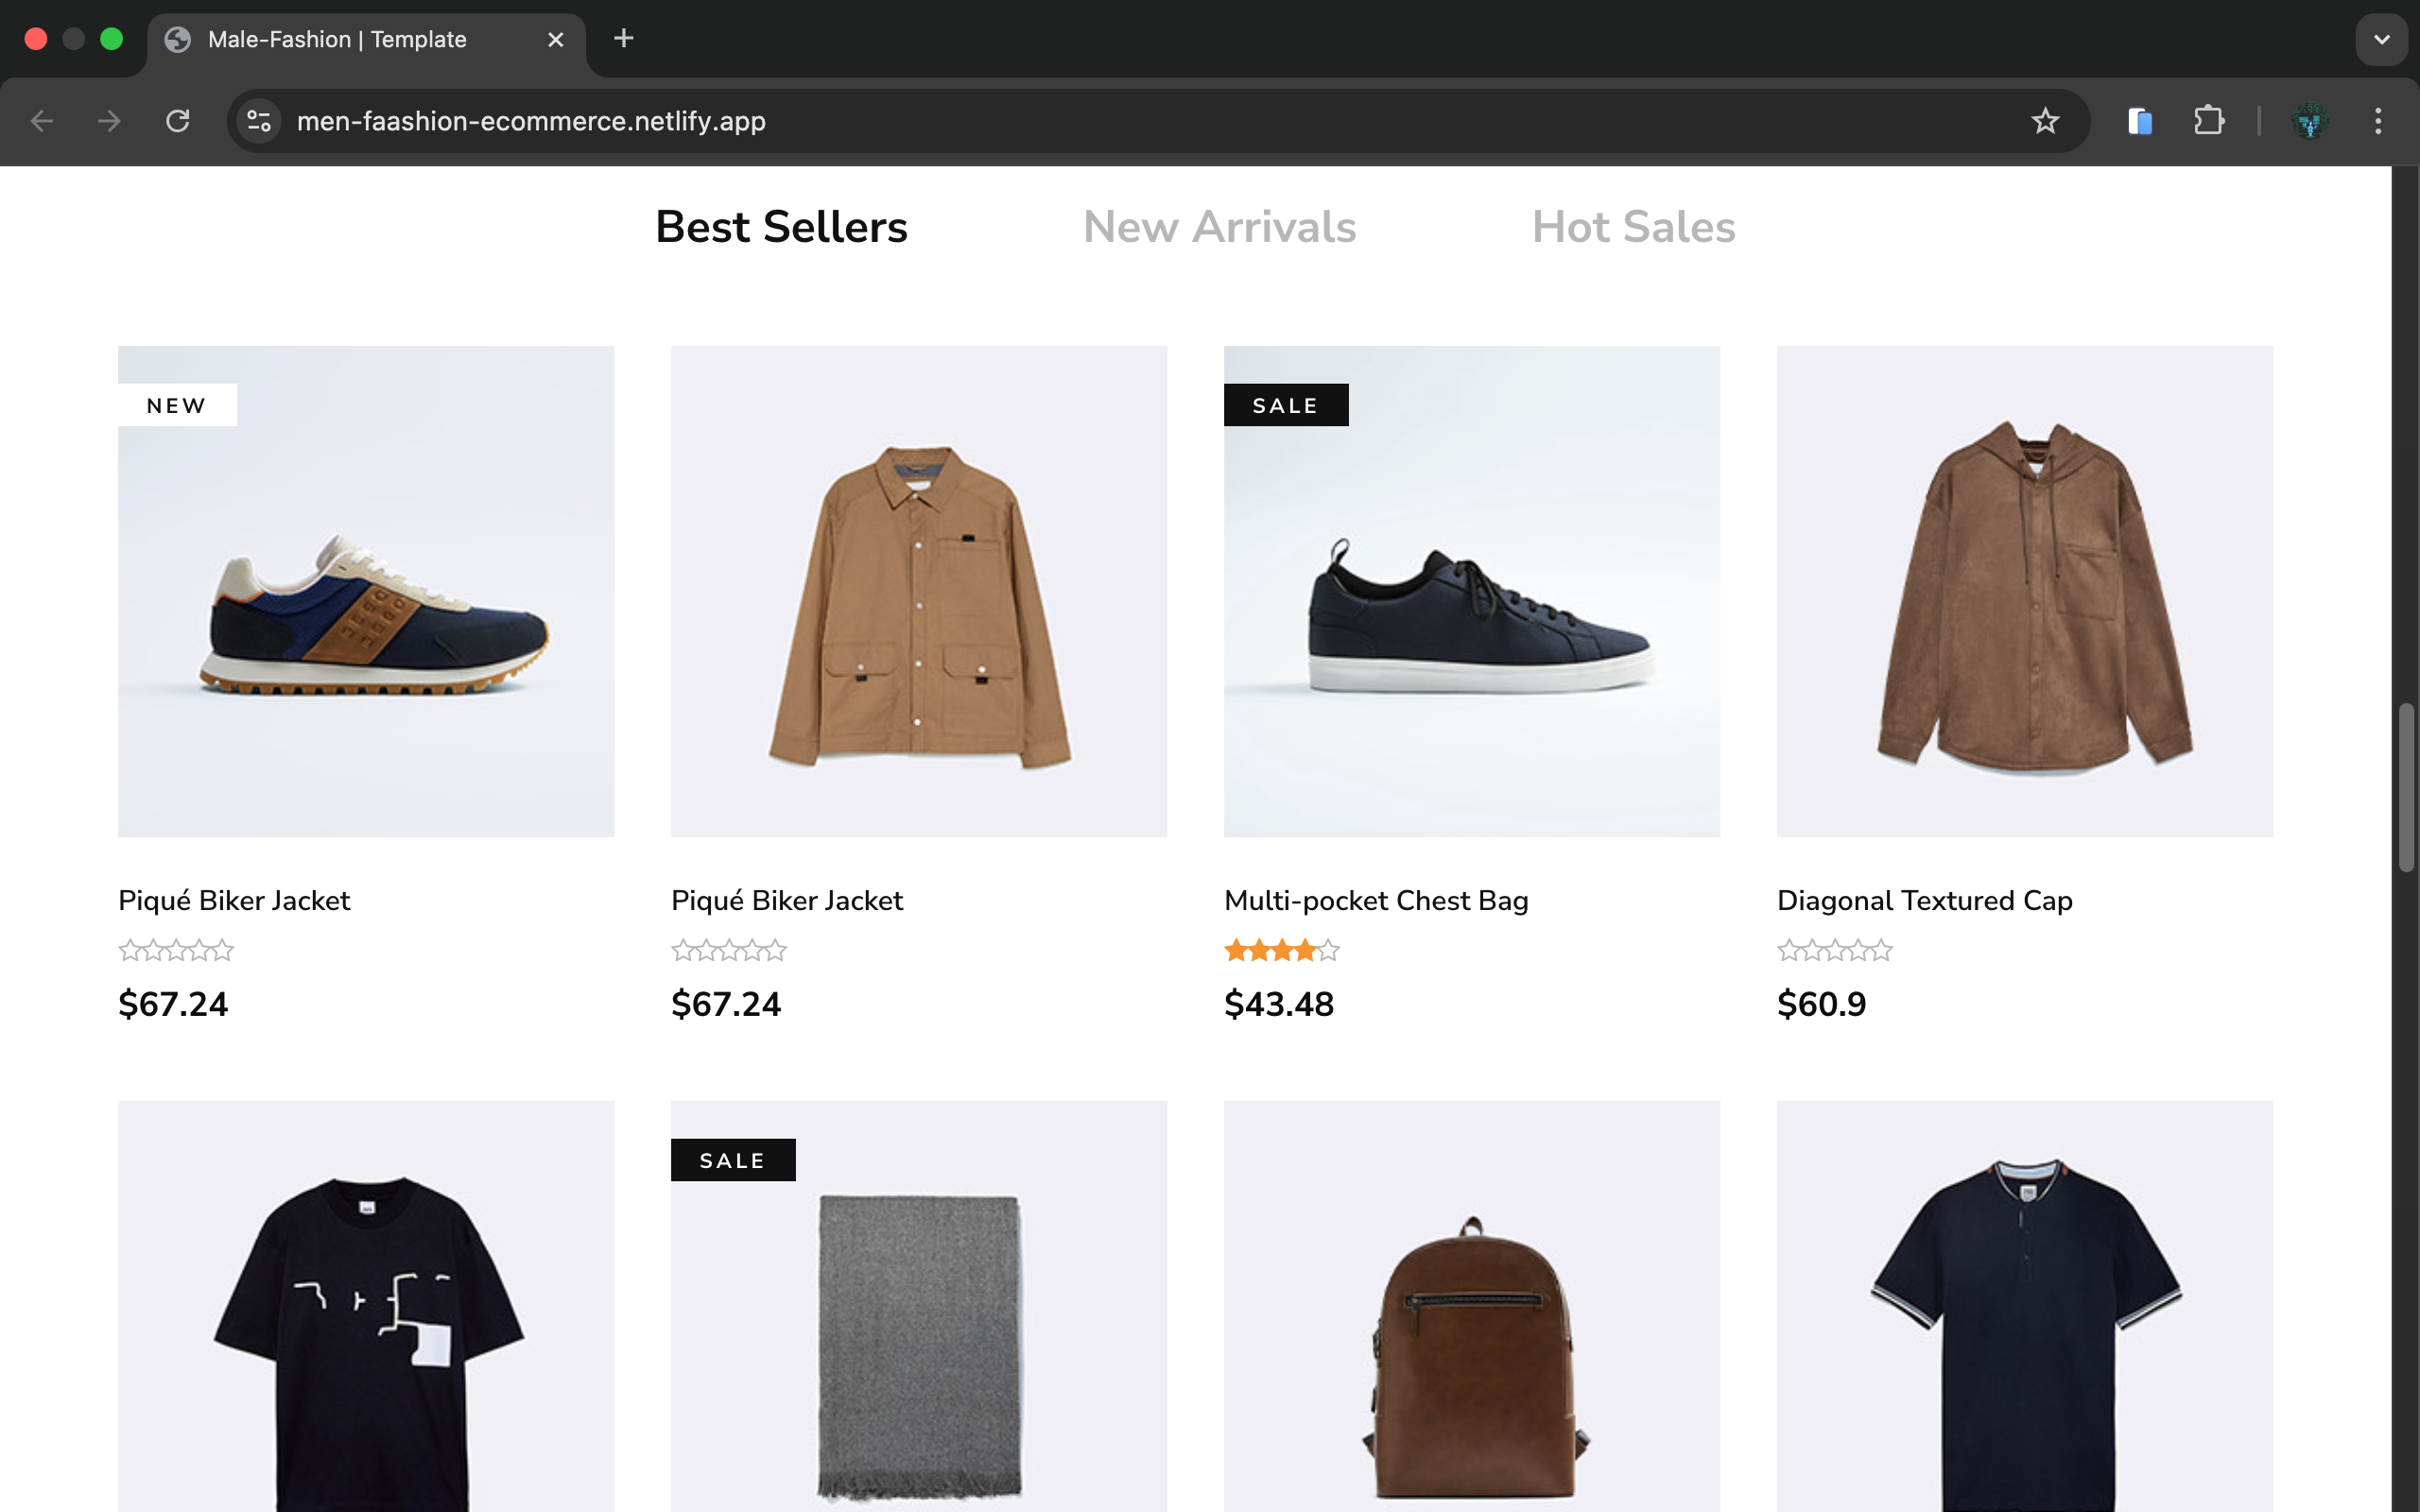Click Piqué Biker Jacket title under tan jacket
This screenshot has height=1512, width=2420.
click(x=787, y=900)
